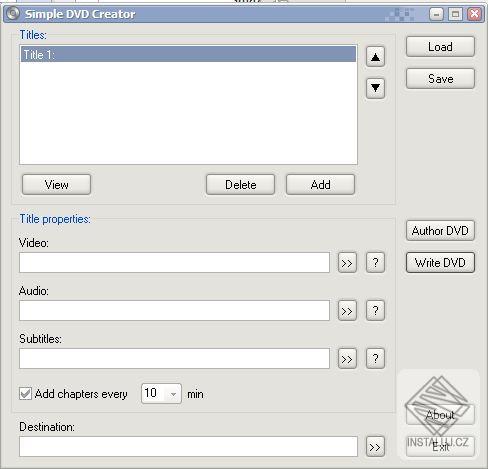Open the About dialog
488x469 pixels.
click(x=440, y=415)
